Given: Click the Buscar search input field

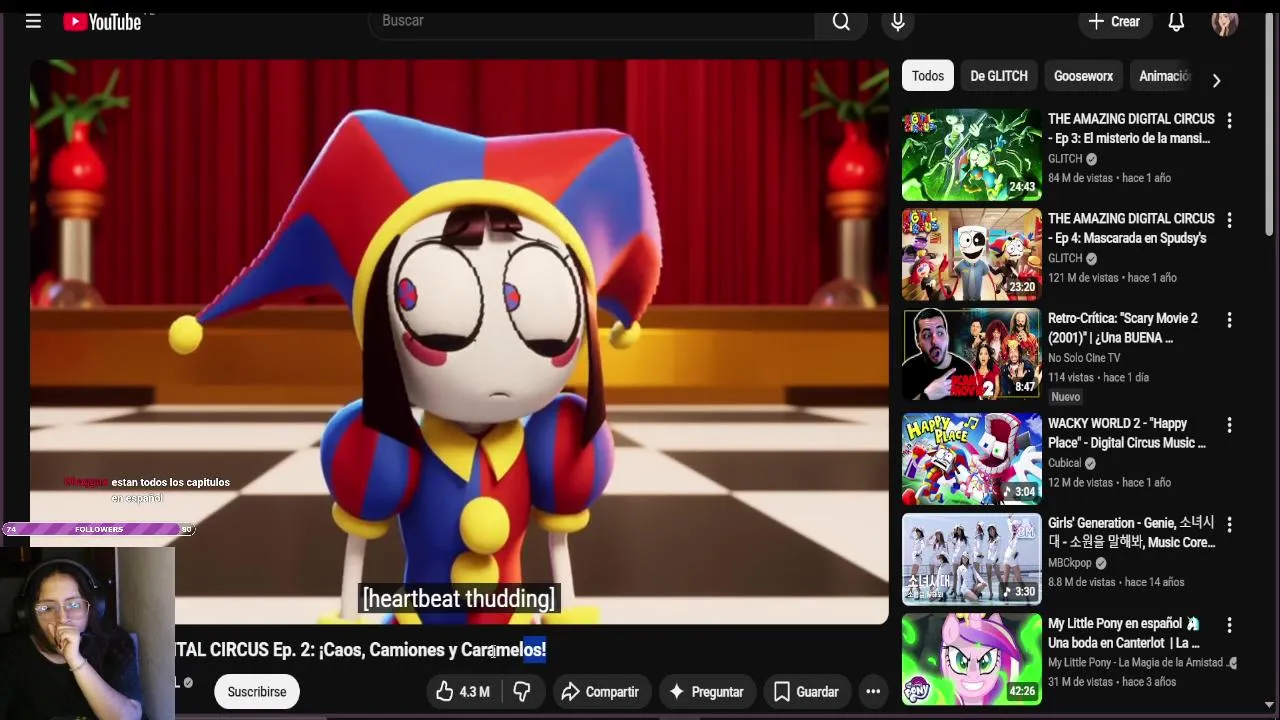Looking at the screenshot, I should [592, 21].
